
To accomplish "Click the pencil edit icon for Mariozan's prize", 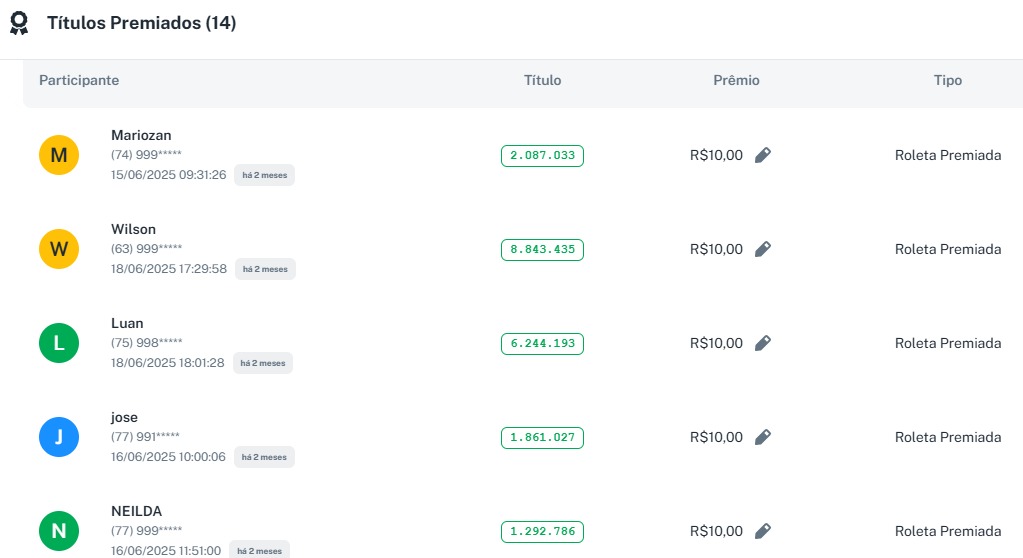I will [763, 155].
